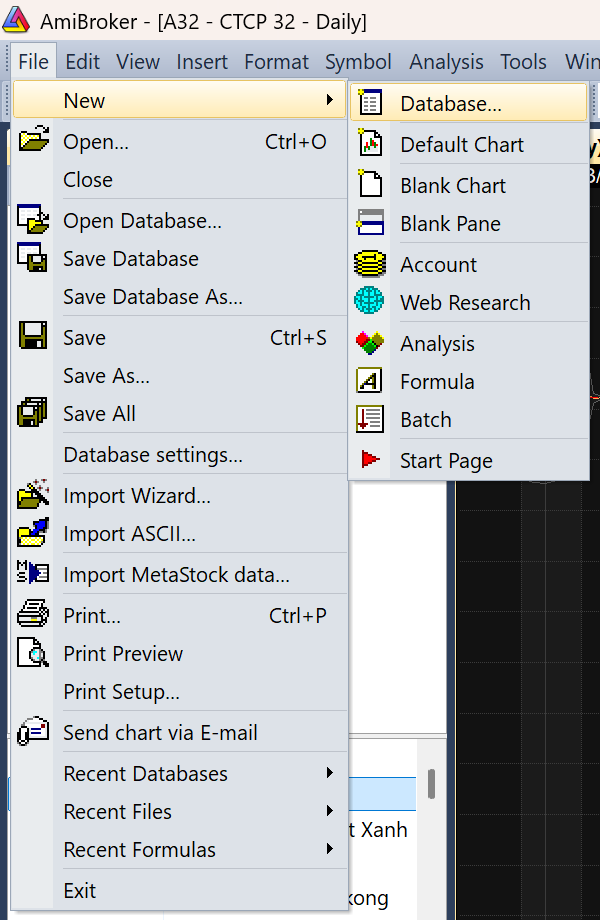Choose Save Database As... entry
This screenshot has height=920, width=600.
point(179,296)
